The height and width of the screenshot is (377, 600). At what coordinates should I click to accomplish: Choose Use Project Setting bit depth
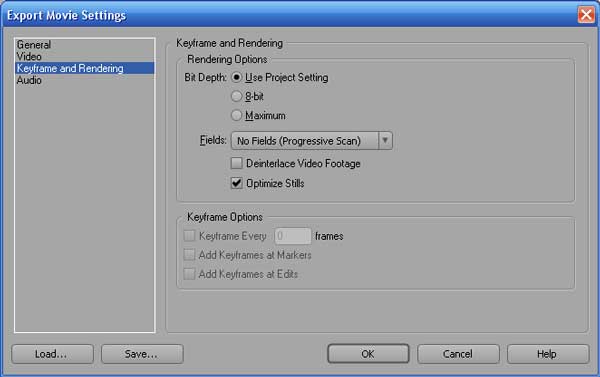pos(236,77)
